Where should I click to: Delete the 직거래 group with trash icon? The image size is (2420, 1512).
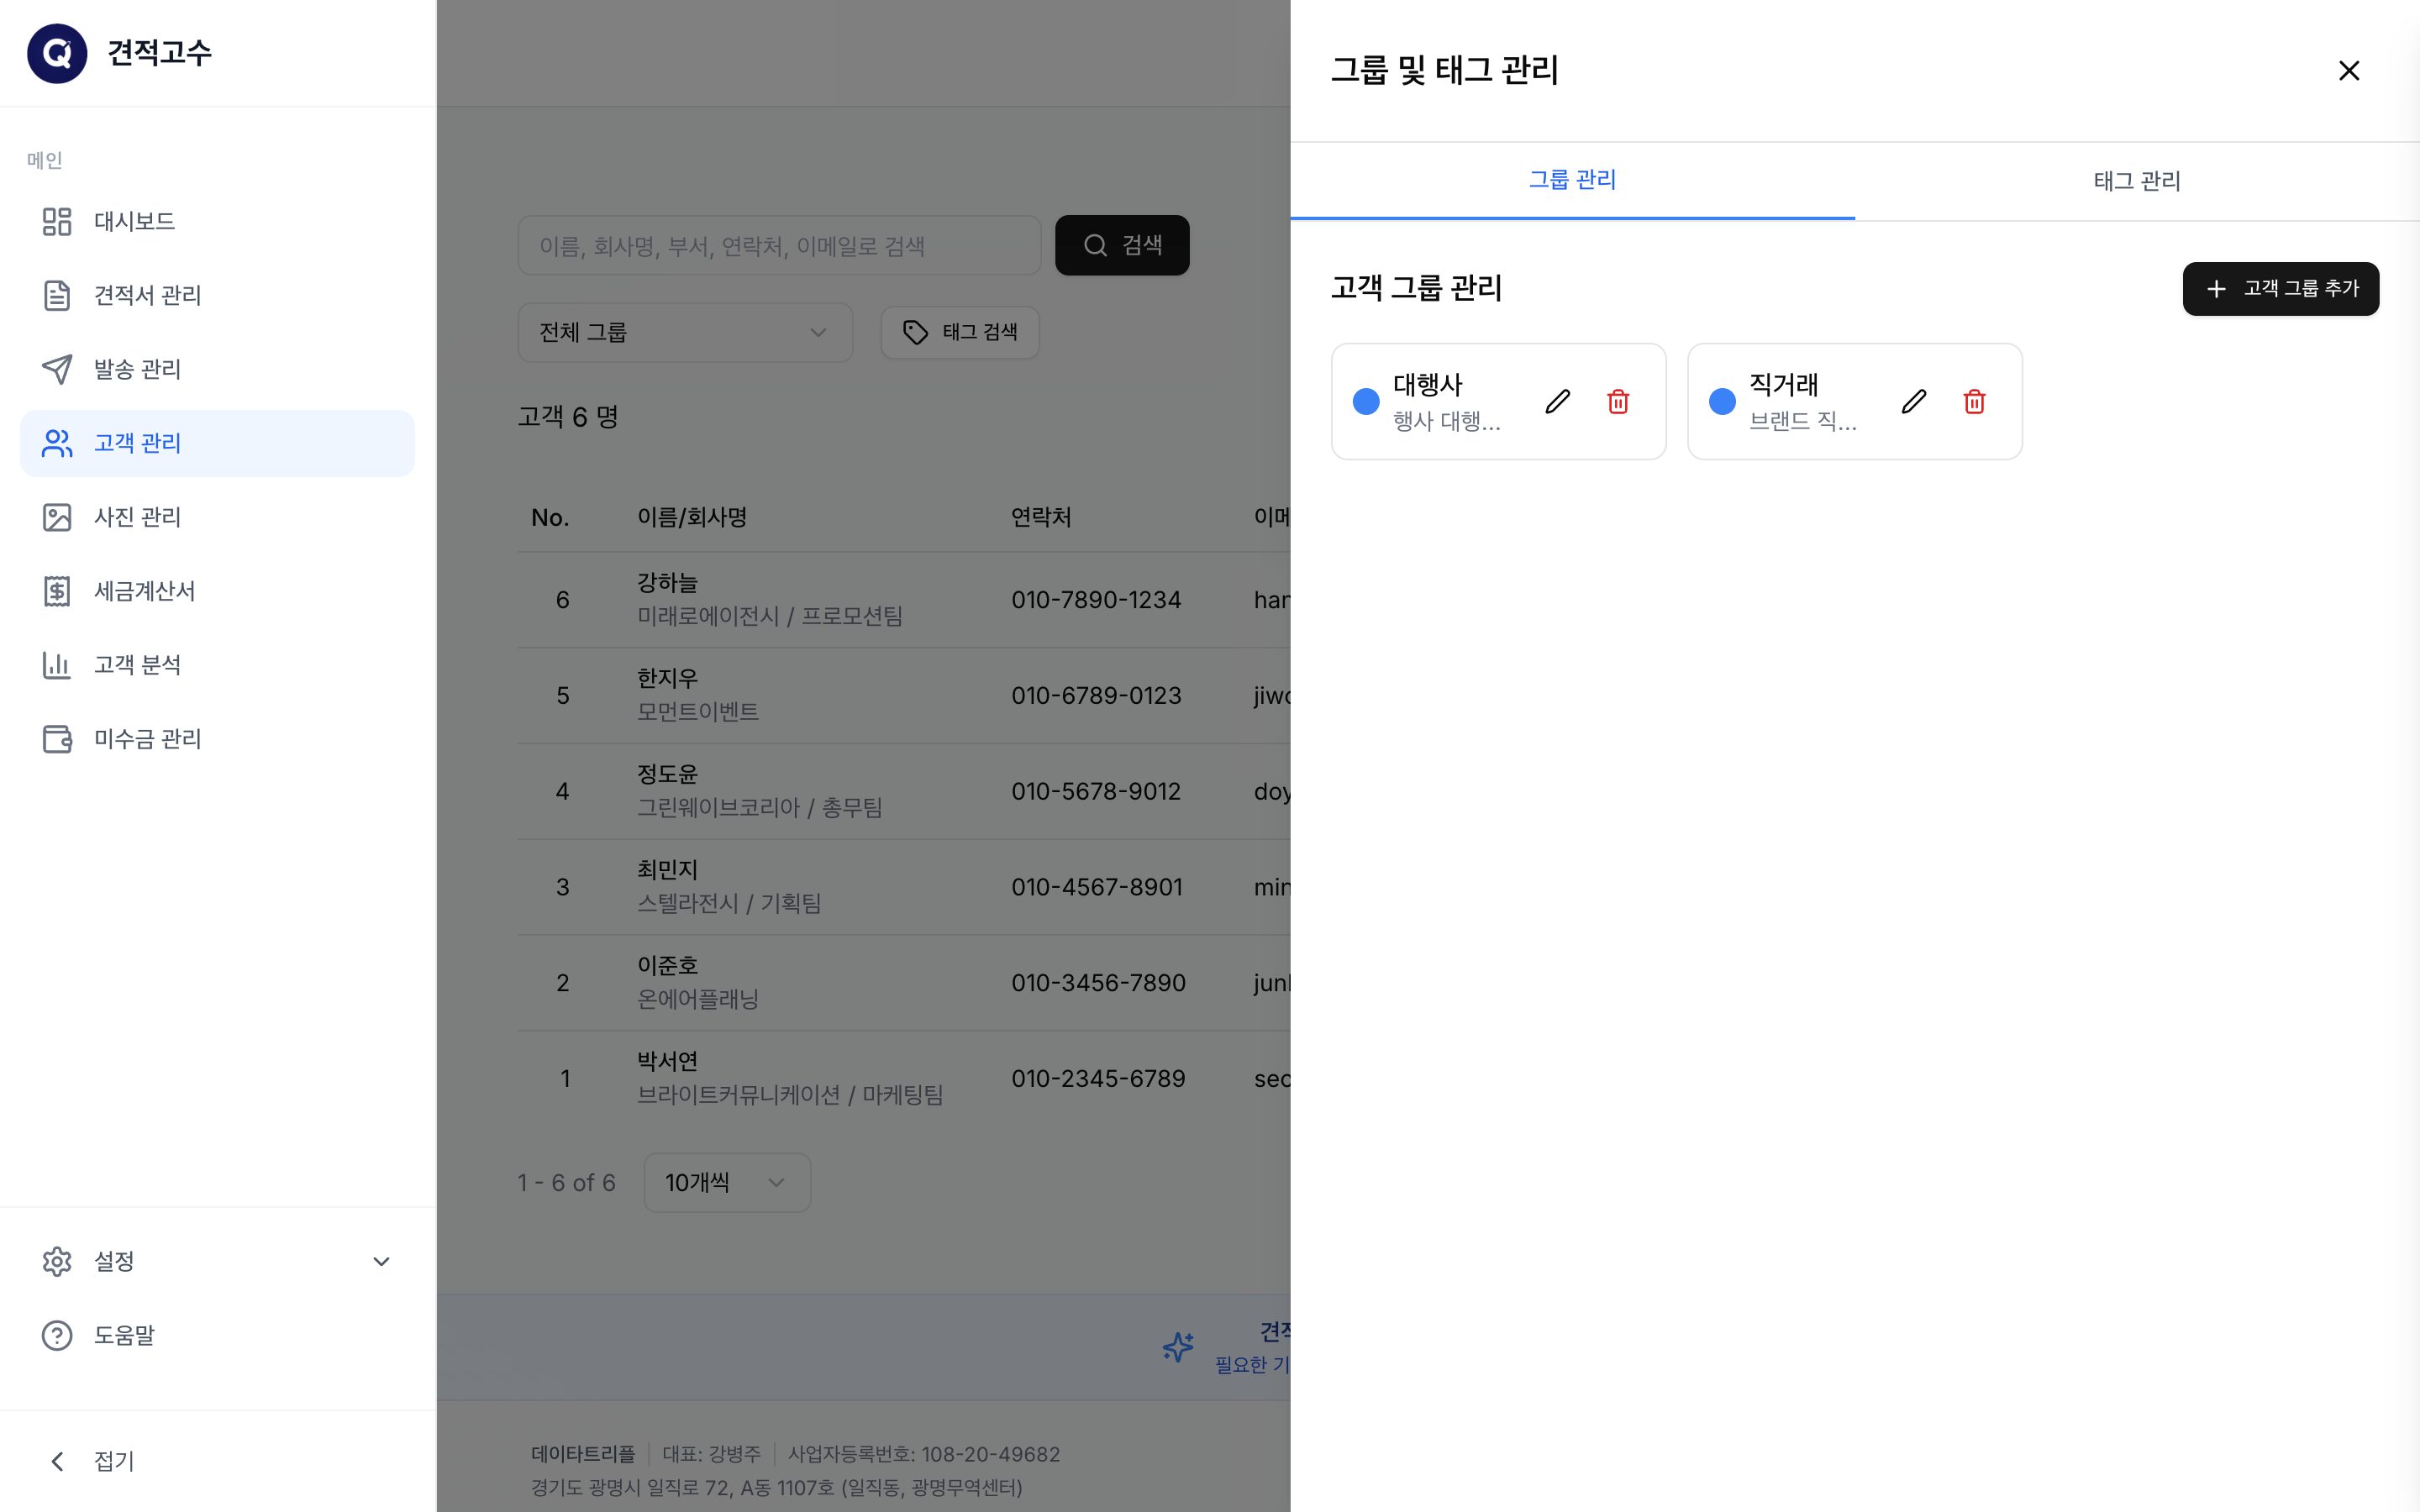coord(1974,402)
